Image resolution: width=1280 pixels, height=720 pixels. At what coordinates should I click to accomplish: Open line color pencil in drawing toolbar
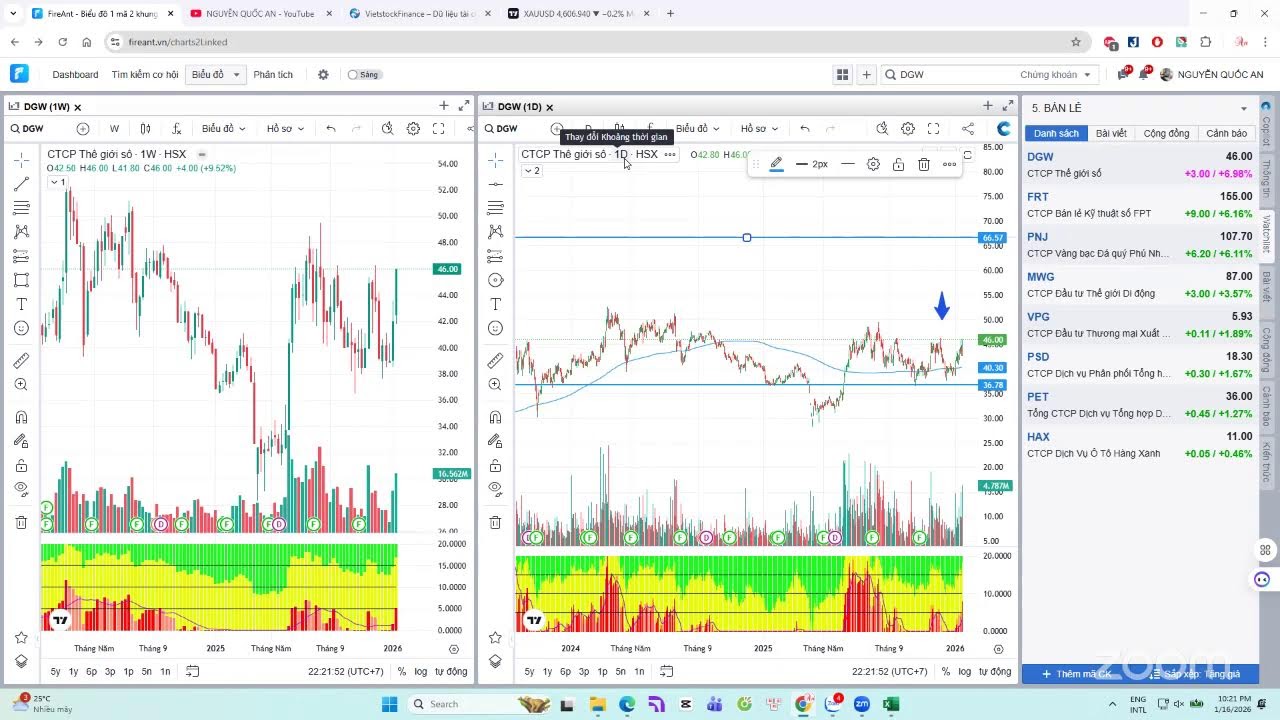click(x=776, y=164)
